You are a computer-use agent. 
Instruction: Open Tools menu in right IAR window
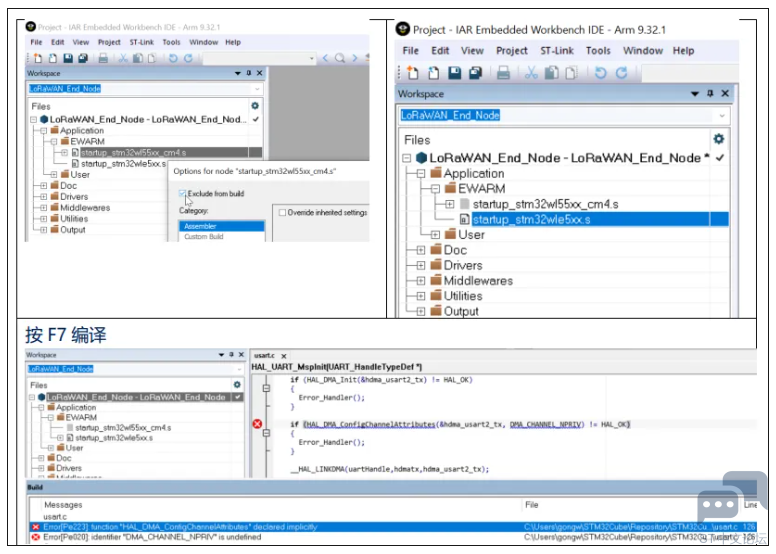point(598,50)
